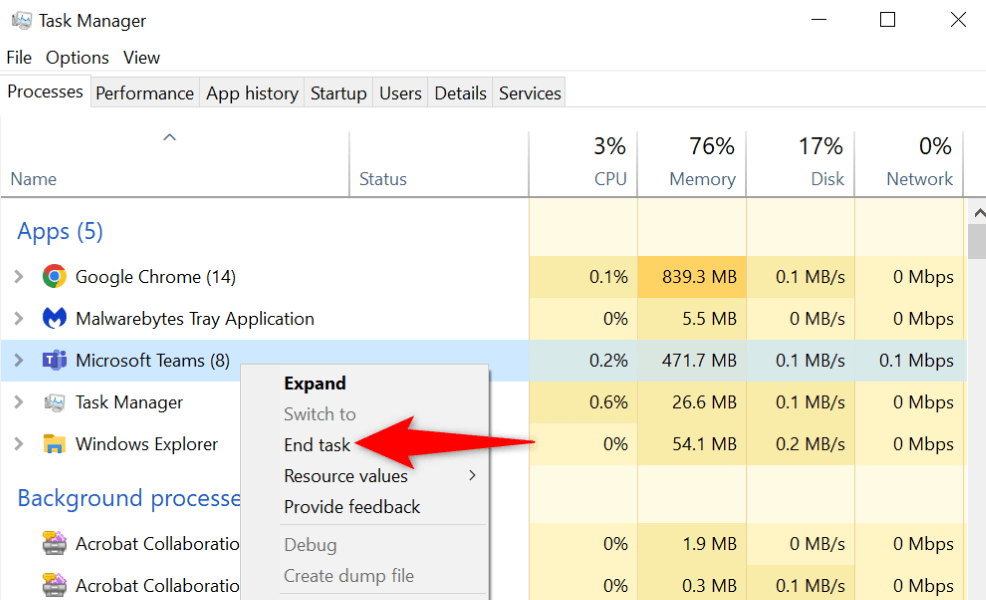The height and width of the screenshot is (600, 986).
Task: Switch to the Performance tab
Action: click(x=144, y=93)
